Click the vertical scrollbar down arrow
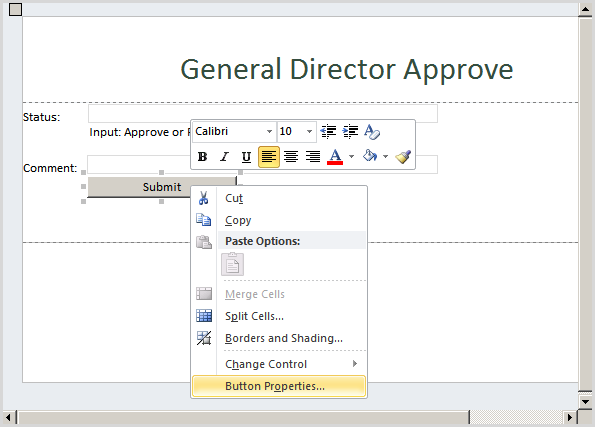The image size is (595, 427). point(585,401)
